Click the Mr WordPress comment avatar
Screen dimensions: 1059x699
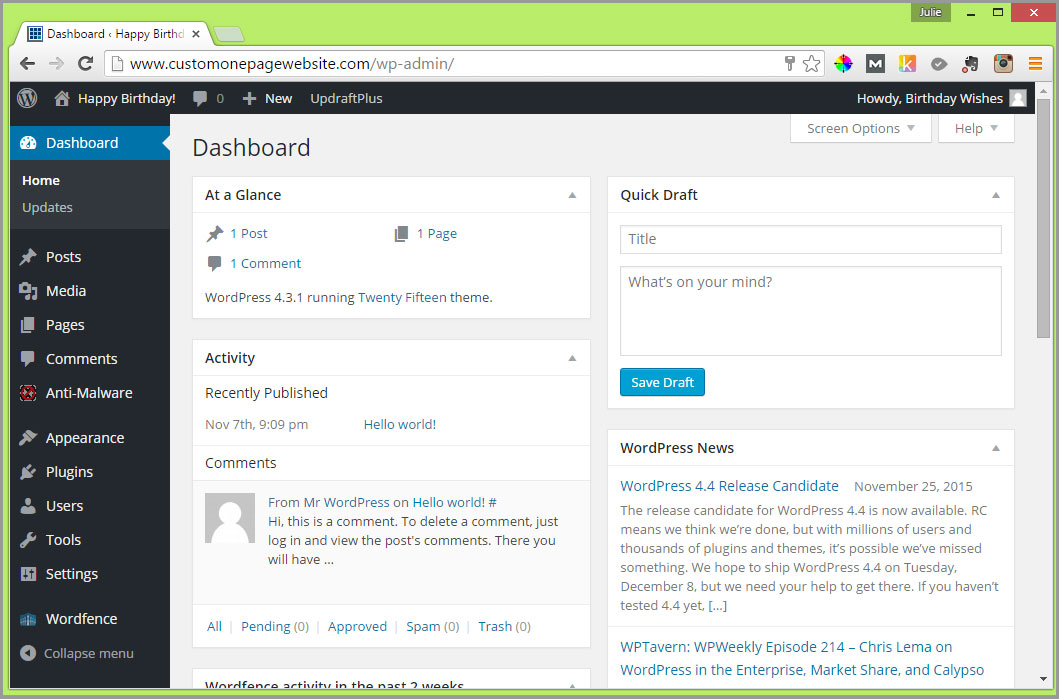(230, 518)
